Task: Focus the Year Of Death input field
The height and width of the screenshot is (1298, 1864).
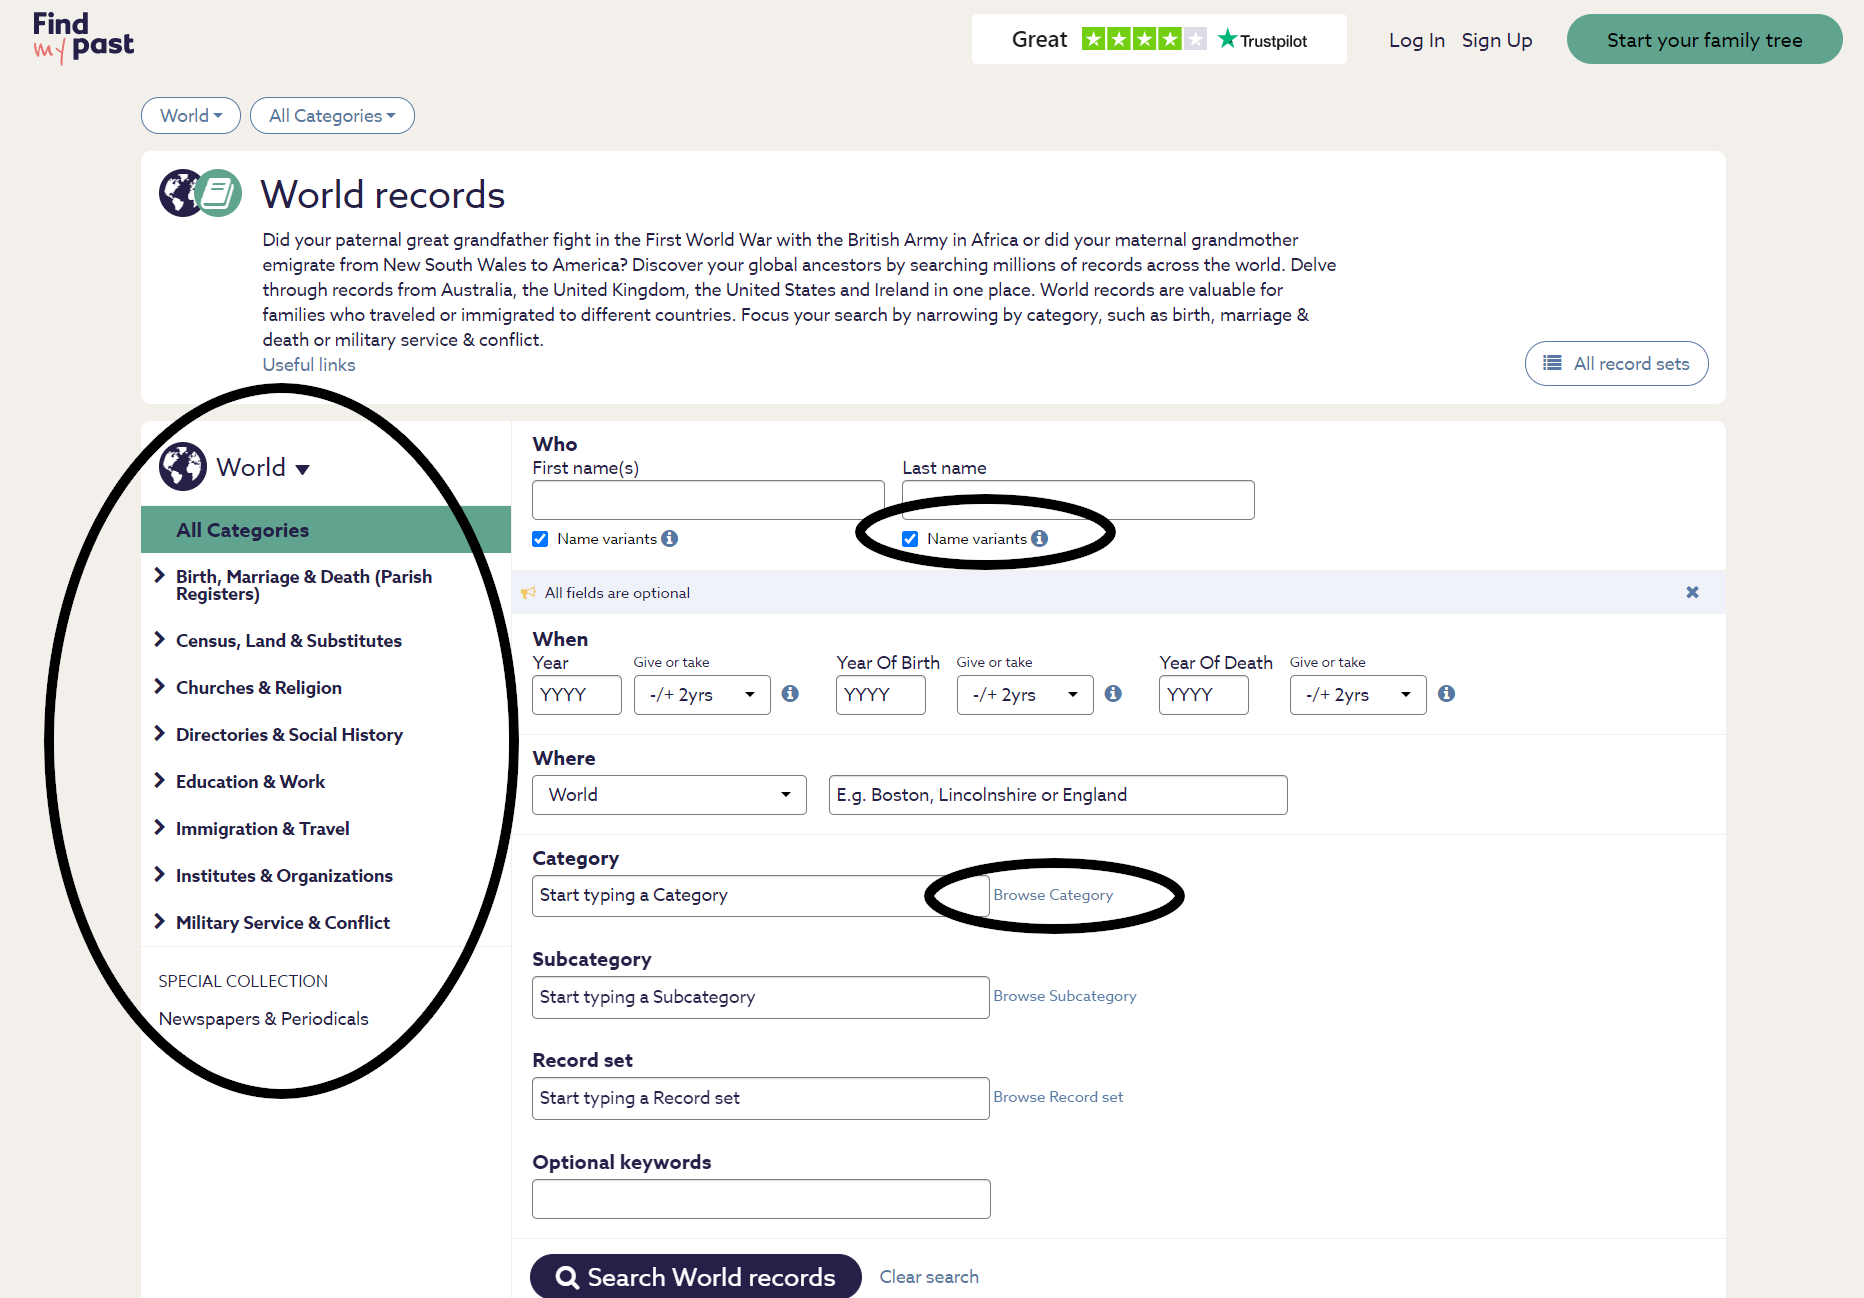Action: tap(1204, 695)
